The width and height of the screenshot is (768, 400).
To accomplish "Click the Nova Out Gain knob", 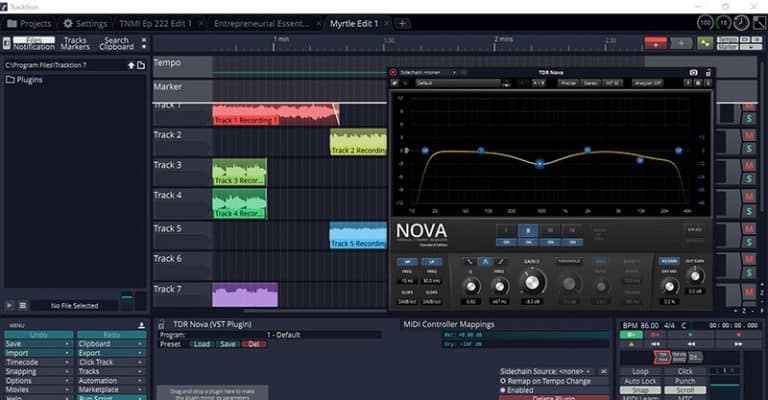I will [695, 276].
